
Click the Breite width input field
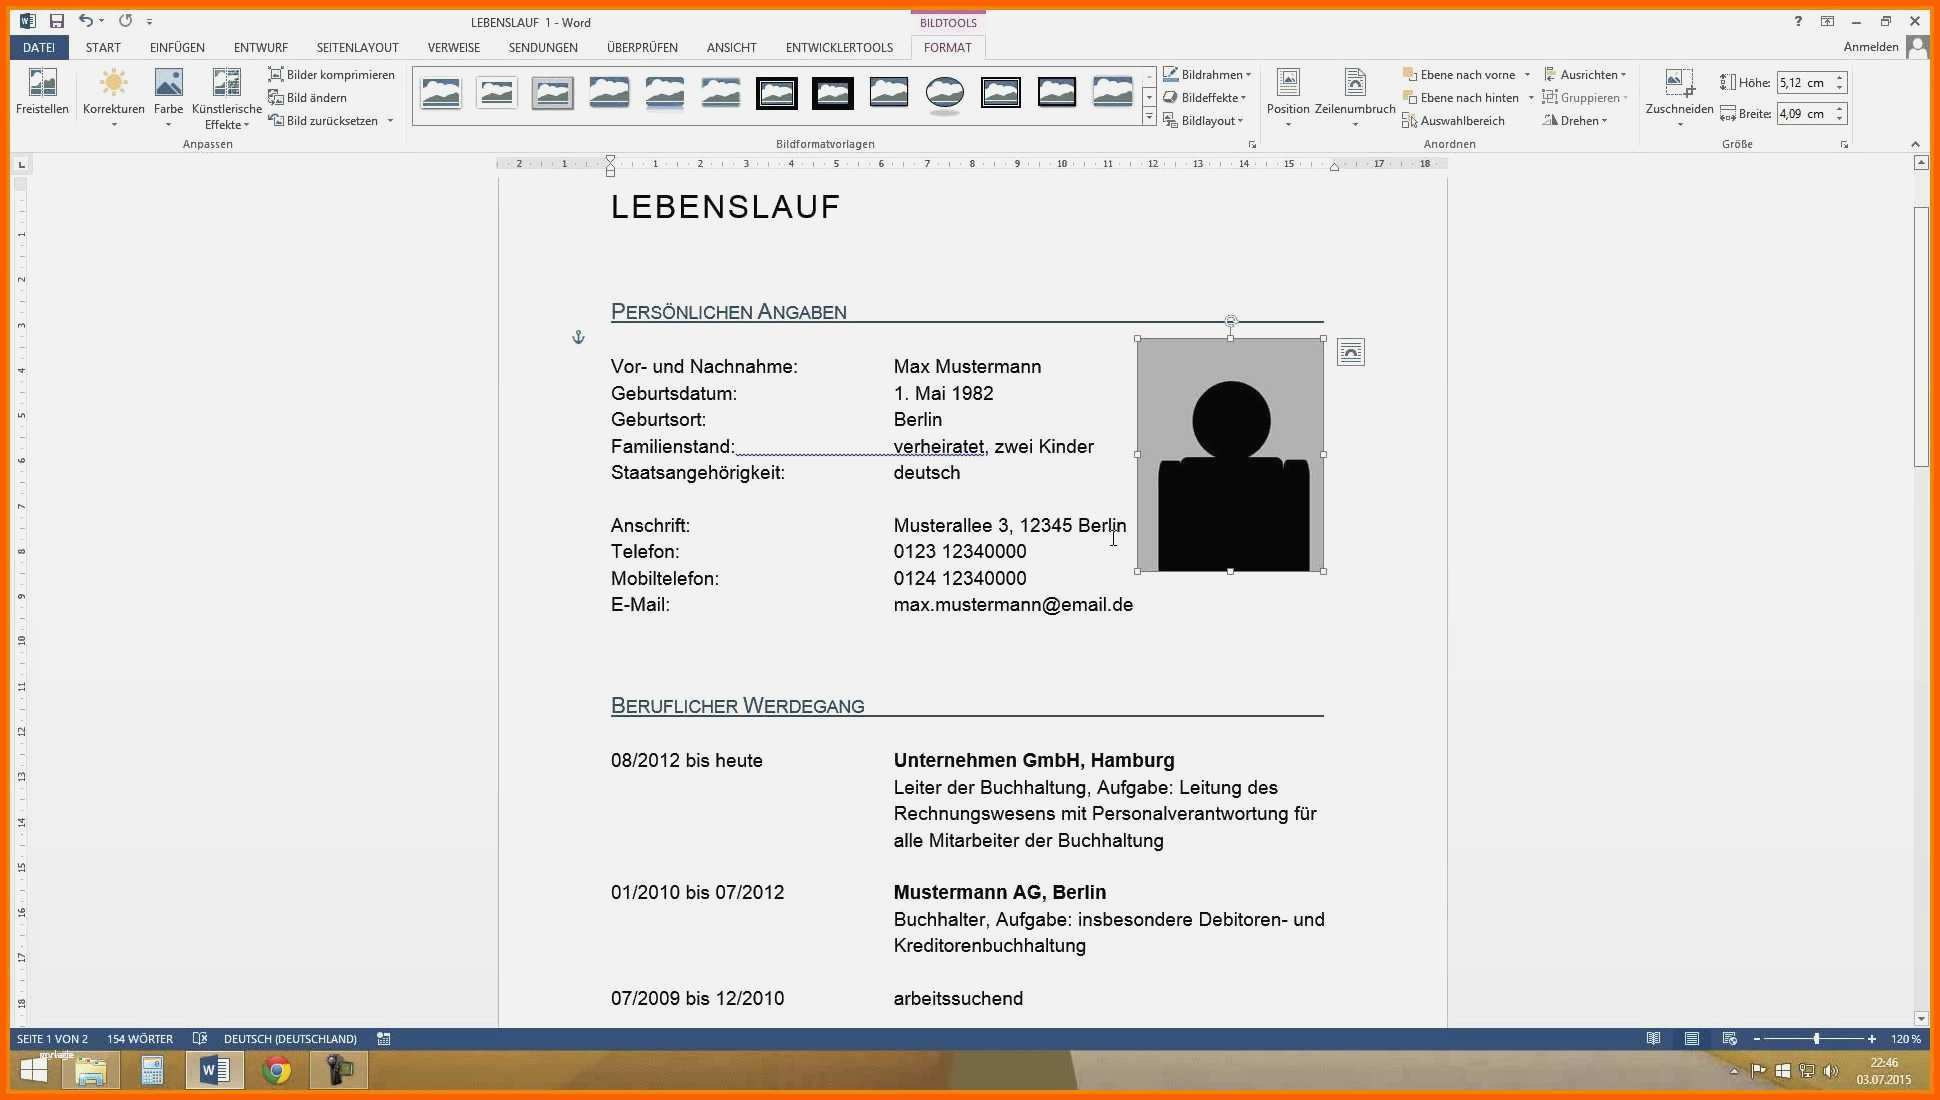[1805, 114]
